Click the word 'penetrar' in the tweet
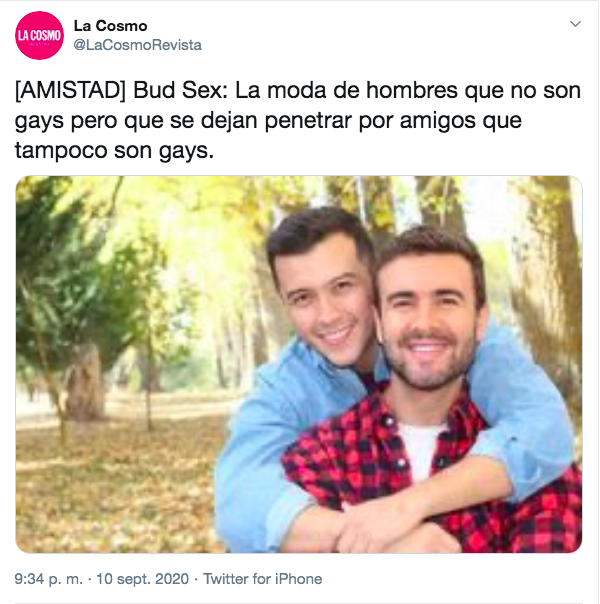600x604 pixels. 308,121
